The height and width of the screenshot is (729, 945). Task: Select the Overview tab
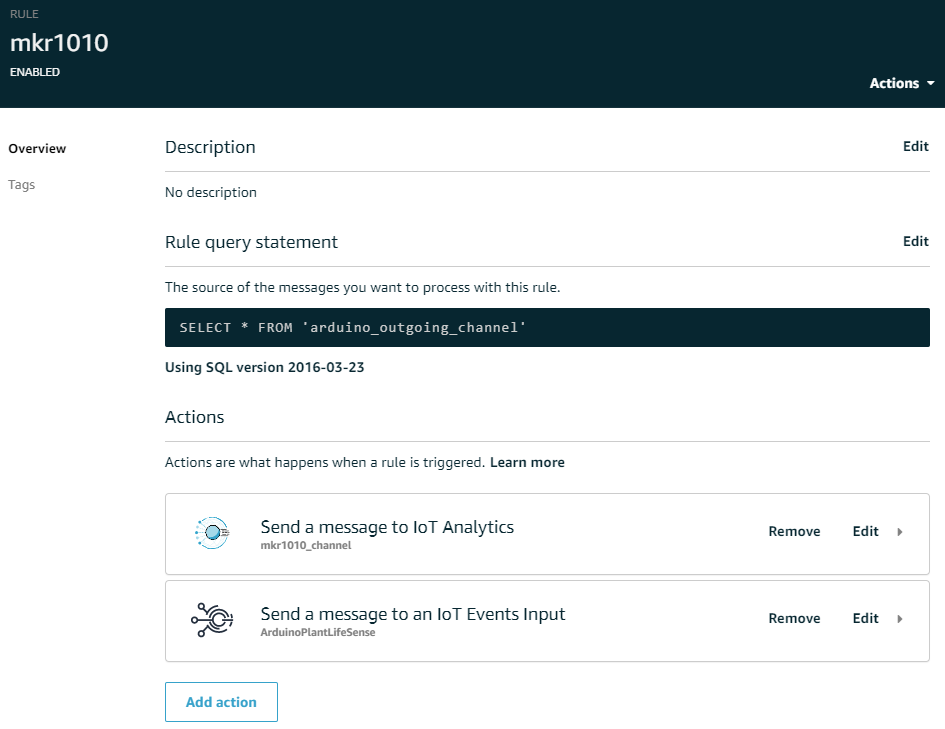(x=37, y=149)
